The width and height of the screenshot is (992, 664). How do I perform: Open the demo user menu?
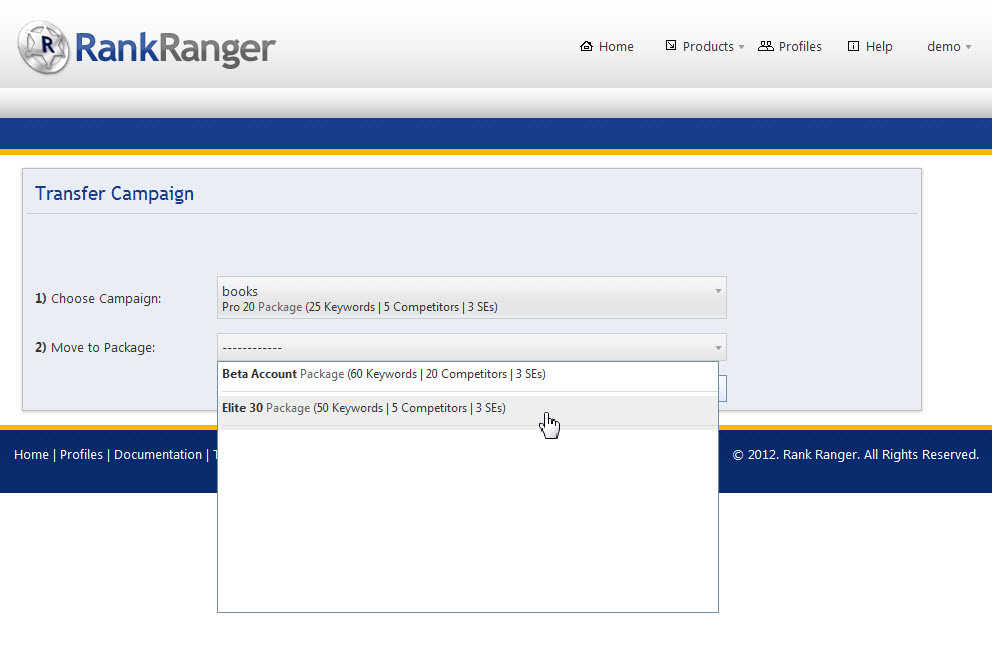click(x=943, y=46)
